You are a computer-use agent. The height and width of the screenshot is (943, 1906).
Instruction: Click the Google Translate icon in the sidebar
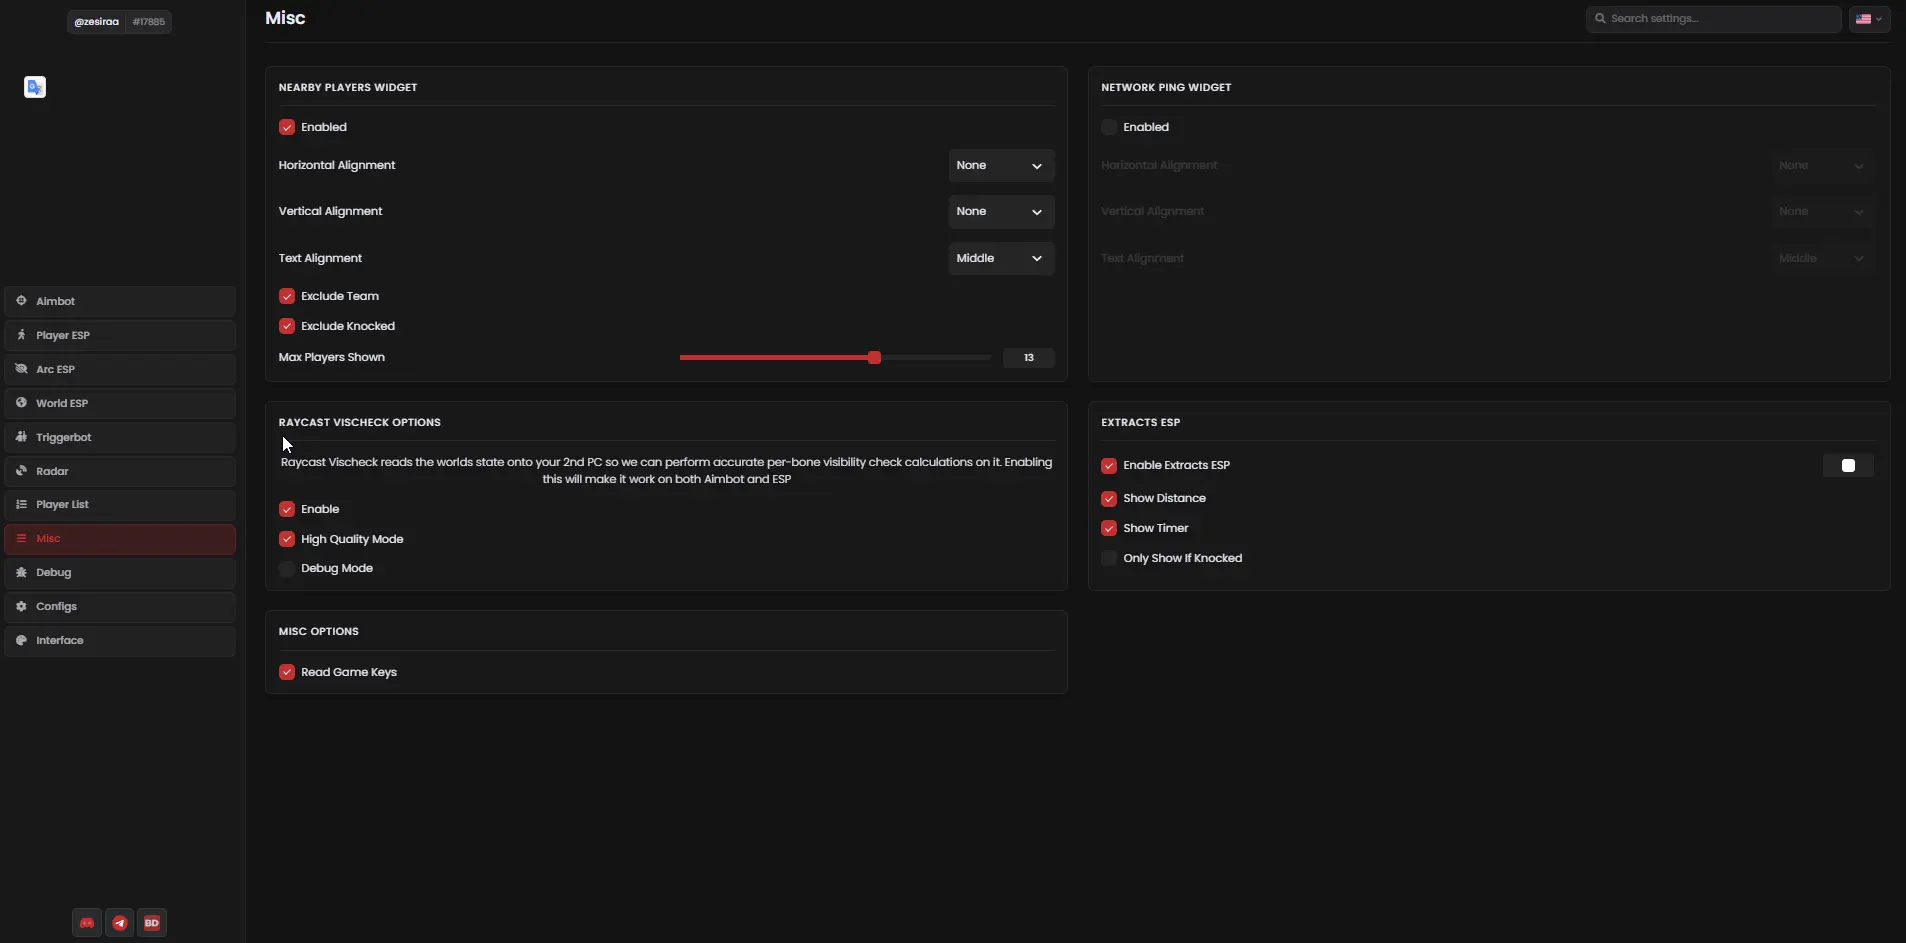point(35,88)
